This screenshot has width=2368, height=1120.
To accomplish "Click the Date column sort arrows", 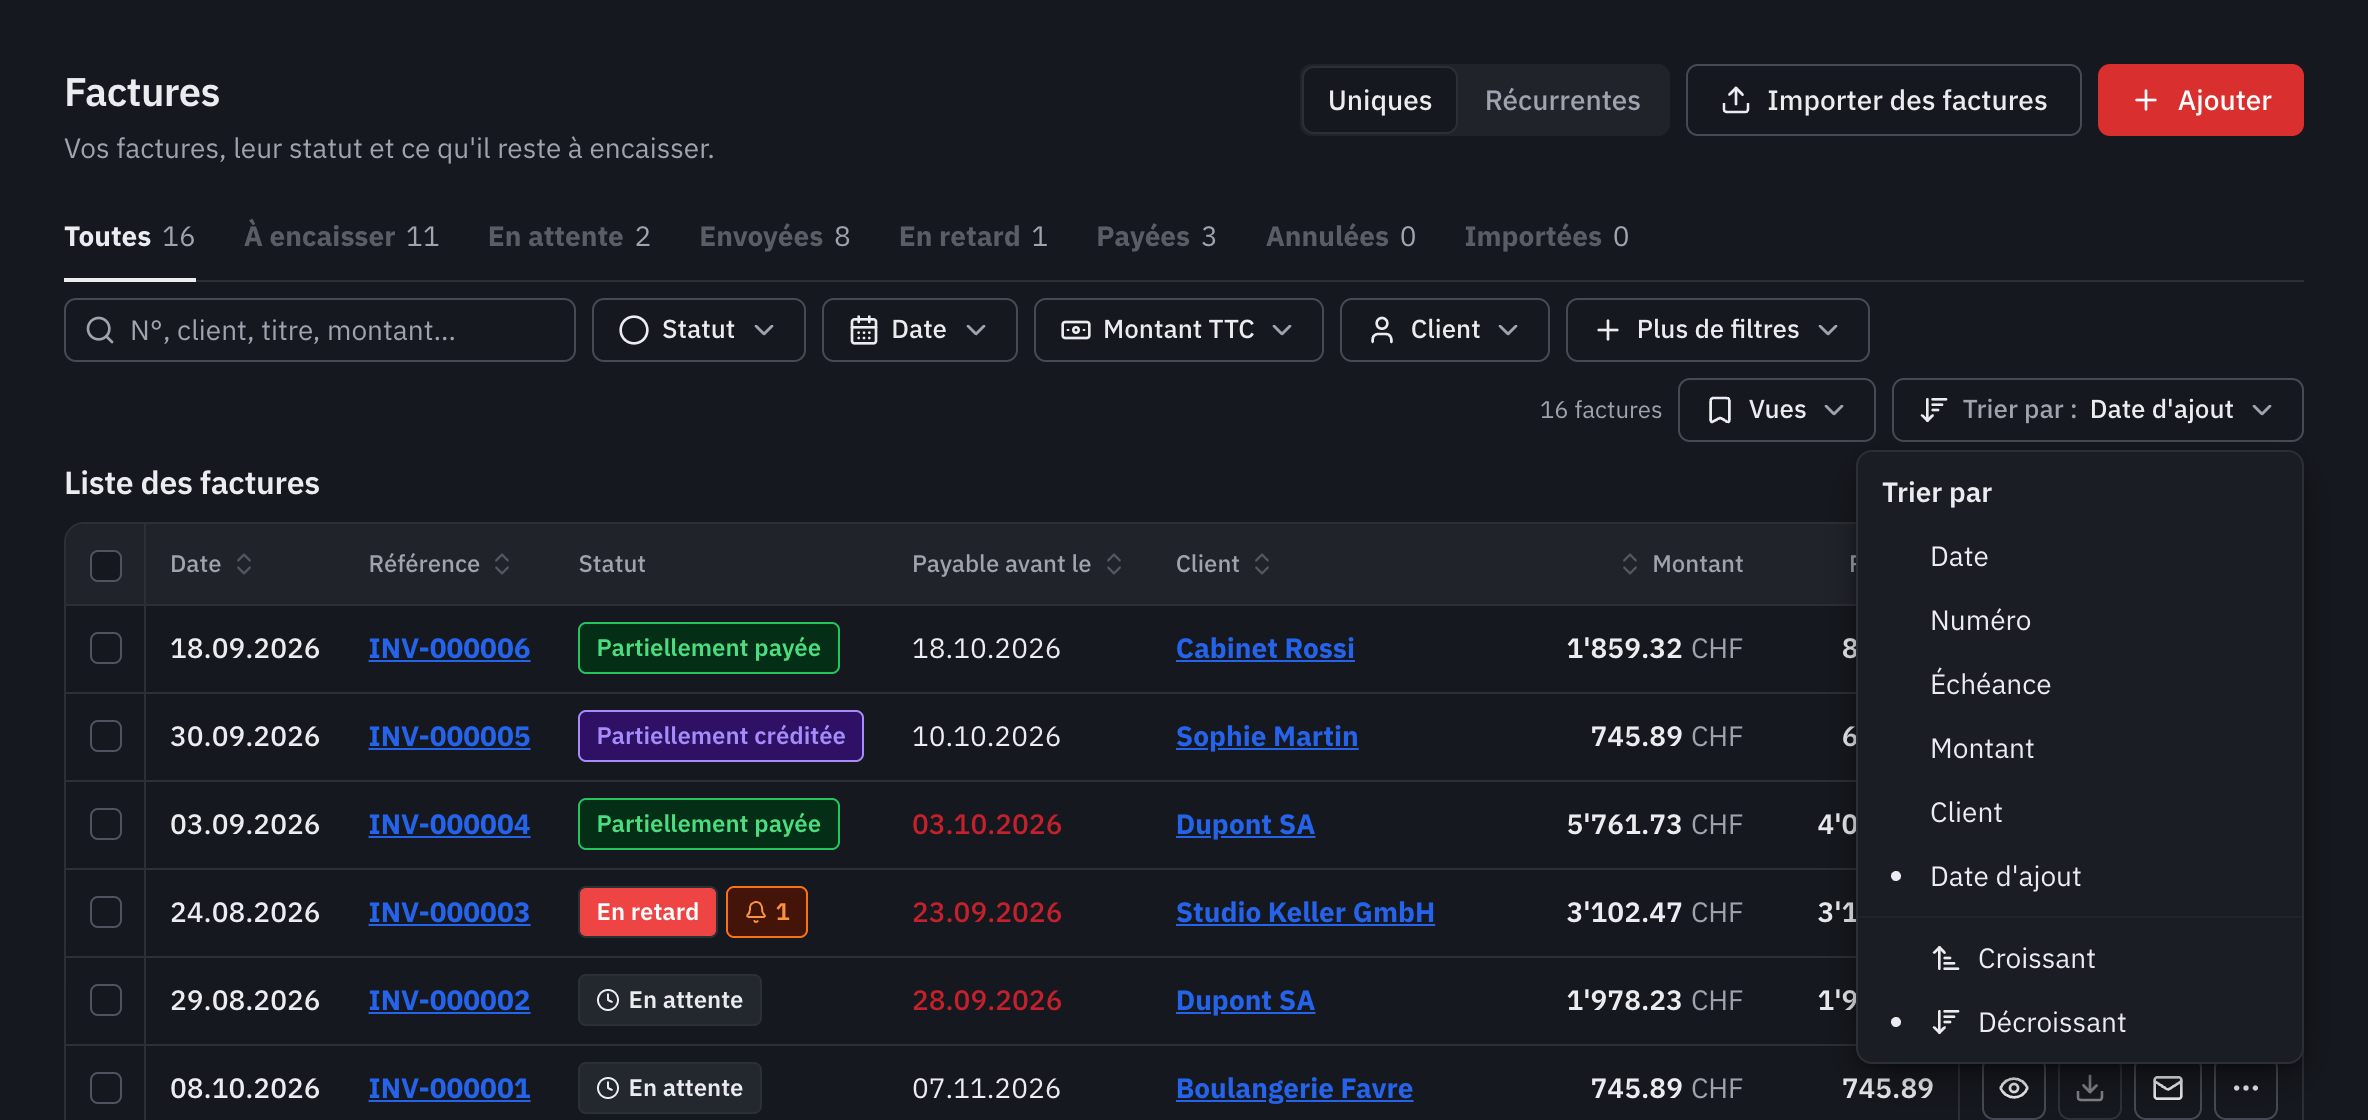I will (244, 564).
